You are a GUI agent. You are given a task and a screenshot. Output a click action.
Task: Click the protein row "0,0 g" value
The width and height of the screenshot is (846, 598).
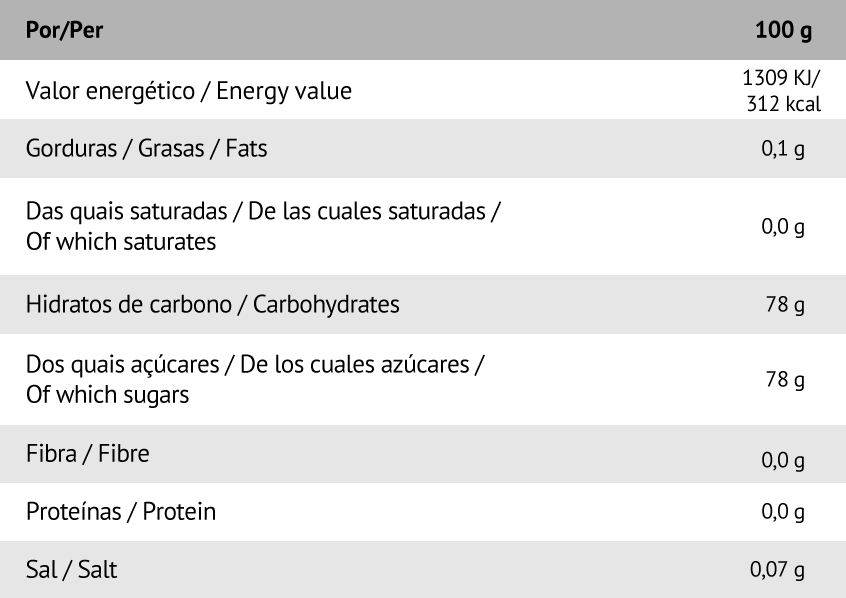click(x=783, y=513)
